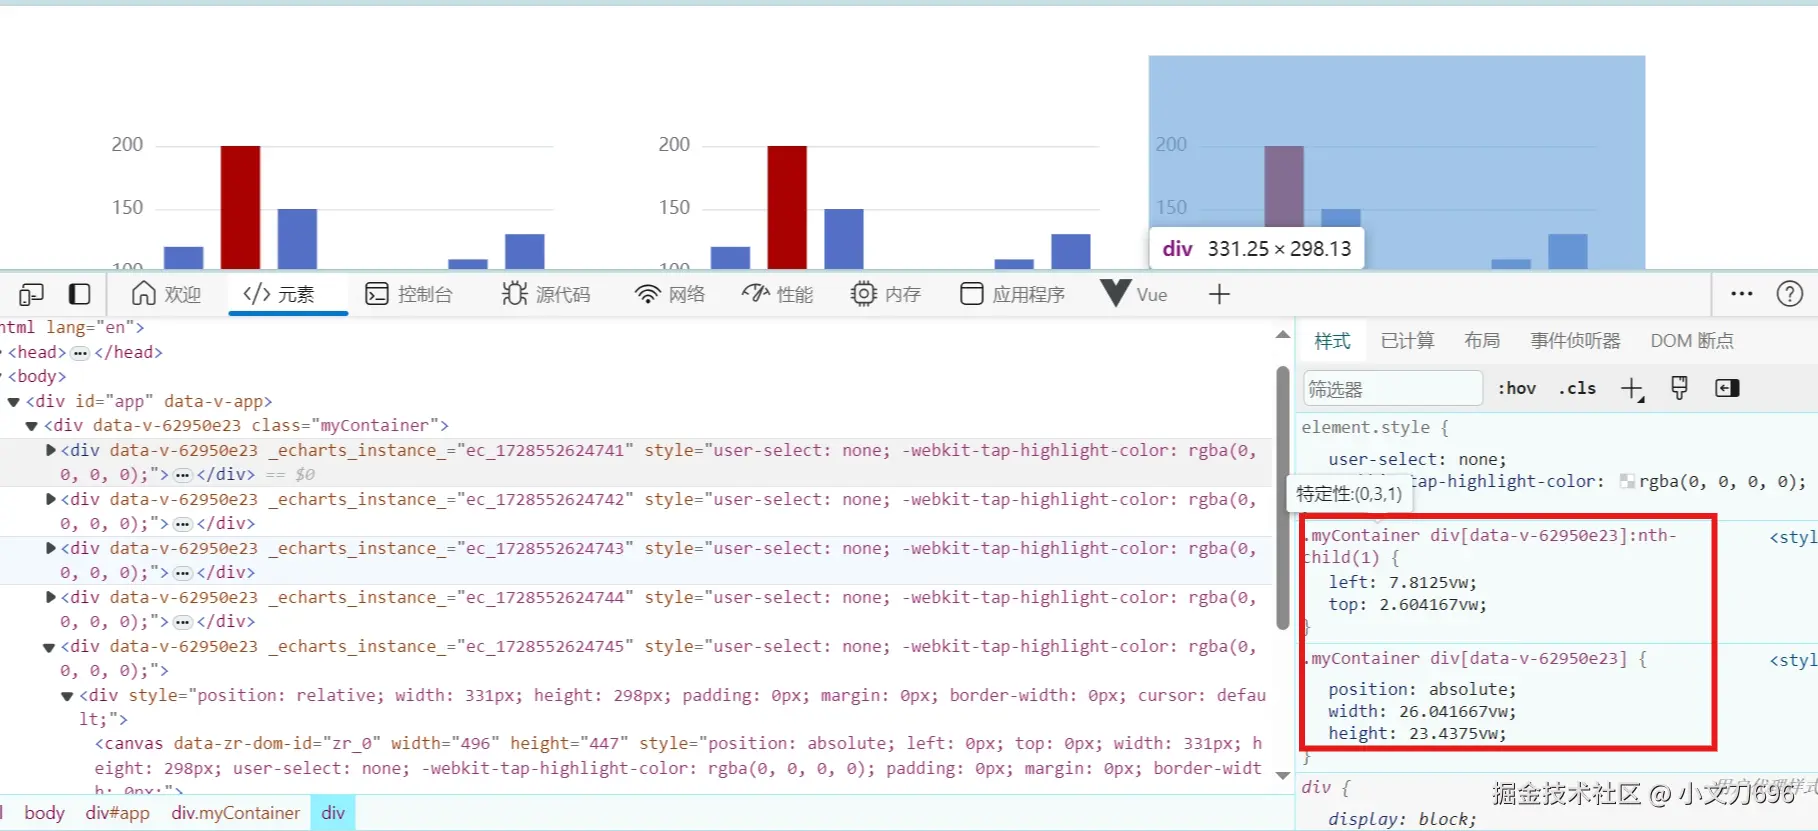Click the display: block declaration
1818x831 pixels.
[x=1402, y=819]
